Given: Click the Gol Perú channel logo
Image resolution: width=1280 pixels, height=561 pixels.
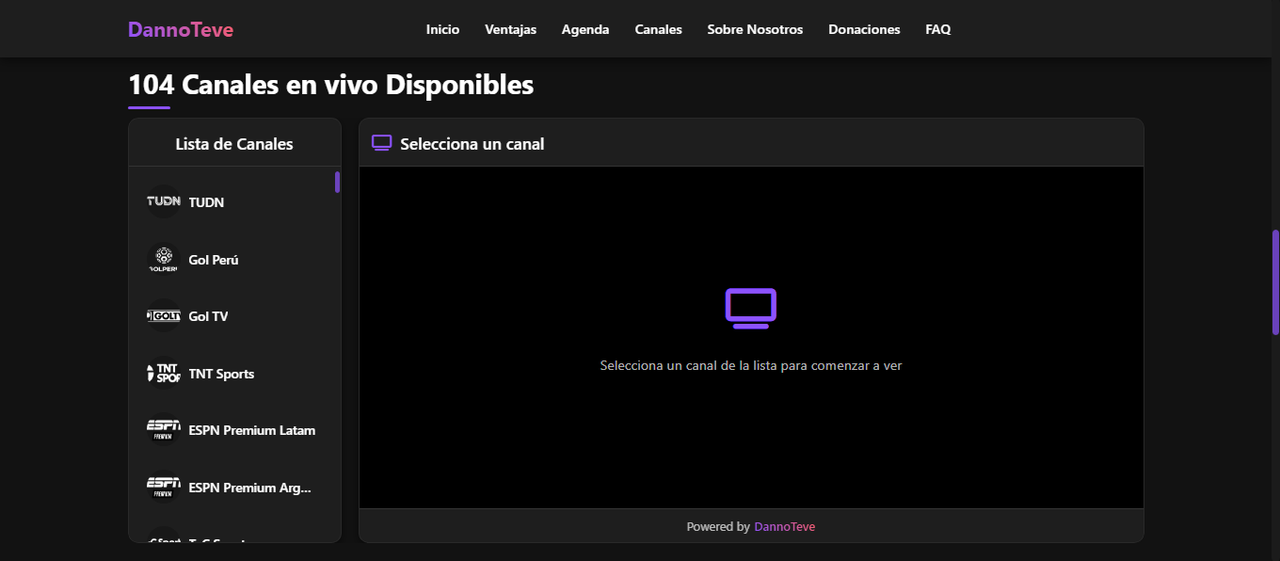Looking at the screenshot, I should (164, 259).
